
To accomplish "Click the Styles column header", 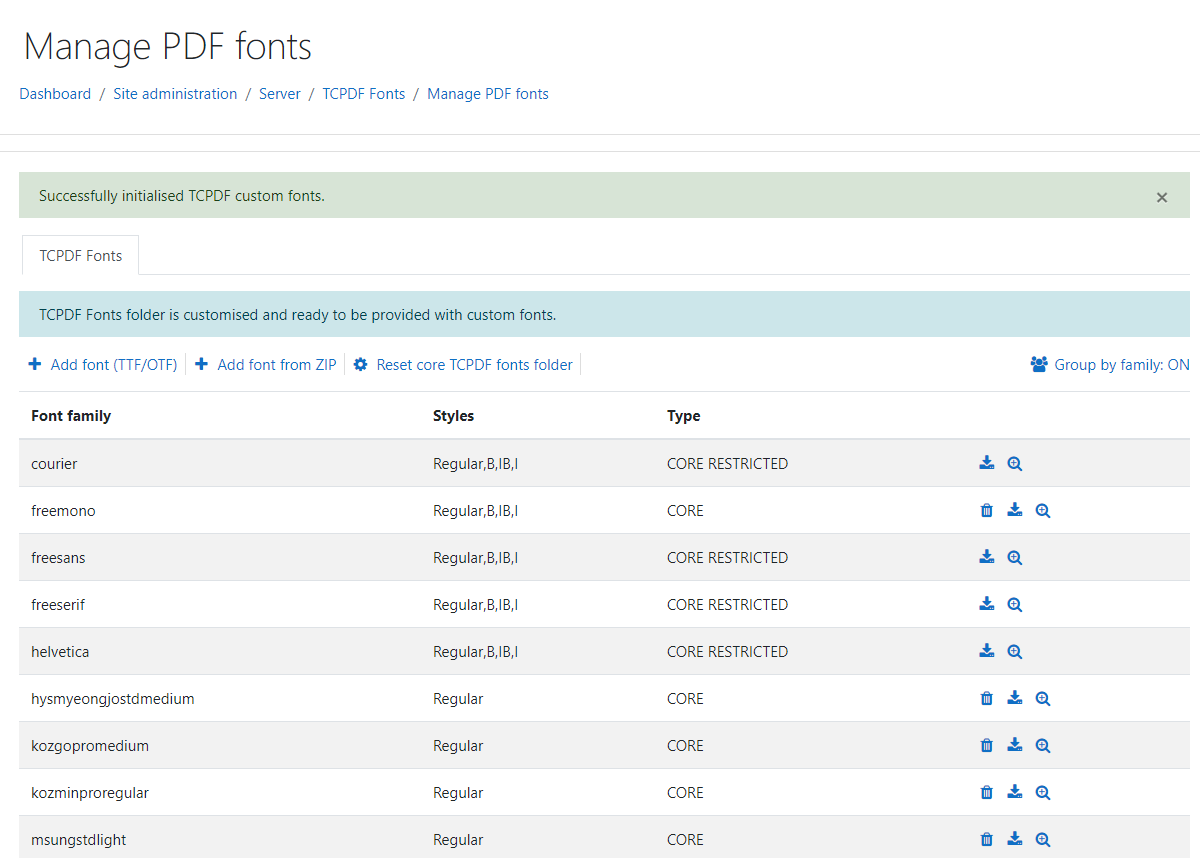I will [453, 415].
